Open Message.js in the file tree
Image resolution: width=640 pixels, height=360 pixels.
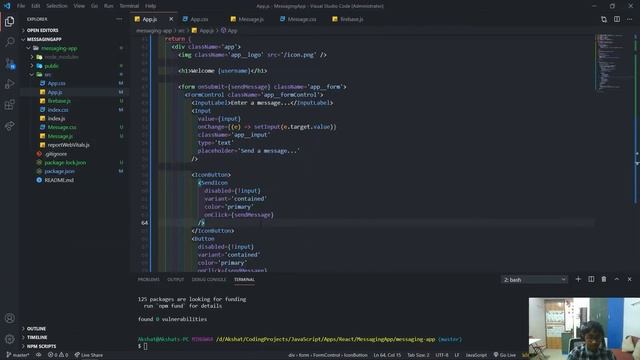[60, 136]
